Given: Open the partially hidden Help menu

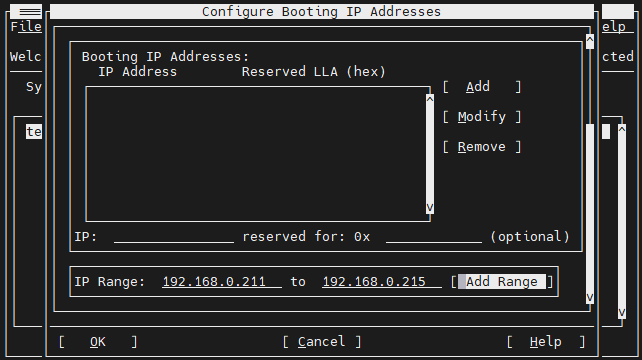Looking at the screenshot, I should coord(614,27).
